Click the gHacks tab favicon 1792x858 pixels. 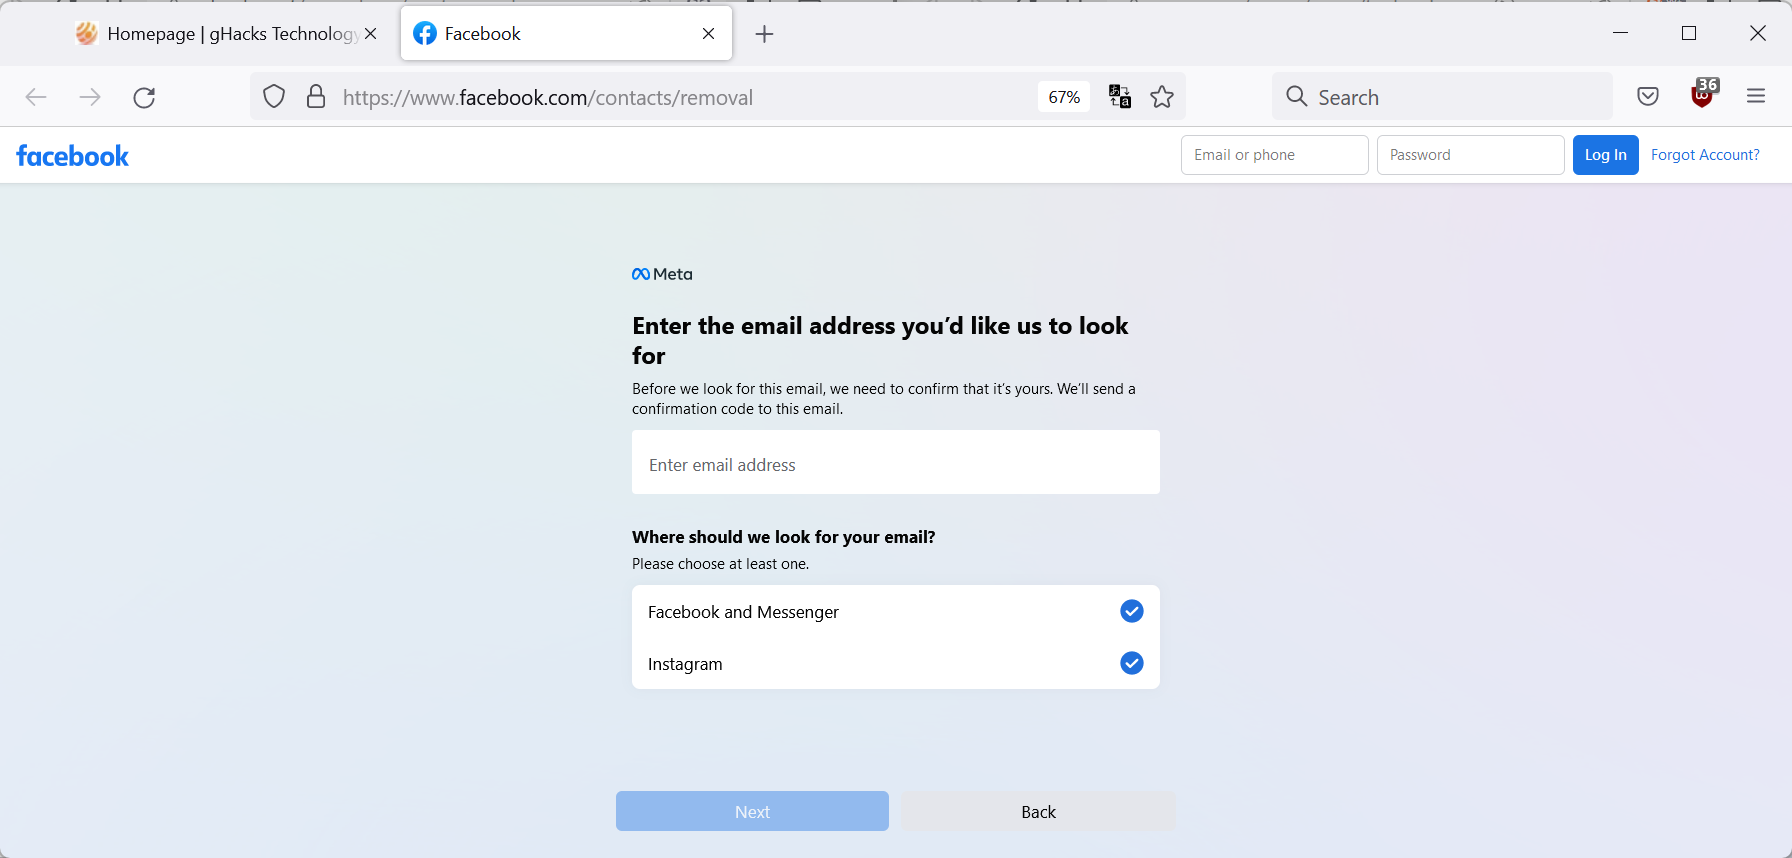[x=87, y=34]
